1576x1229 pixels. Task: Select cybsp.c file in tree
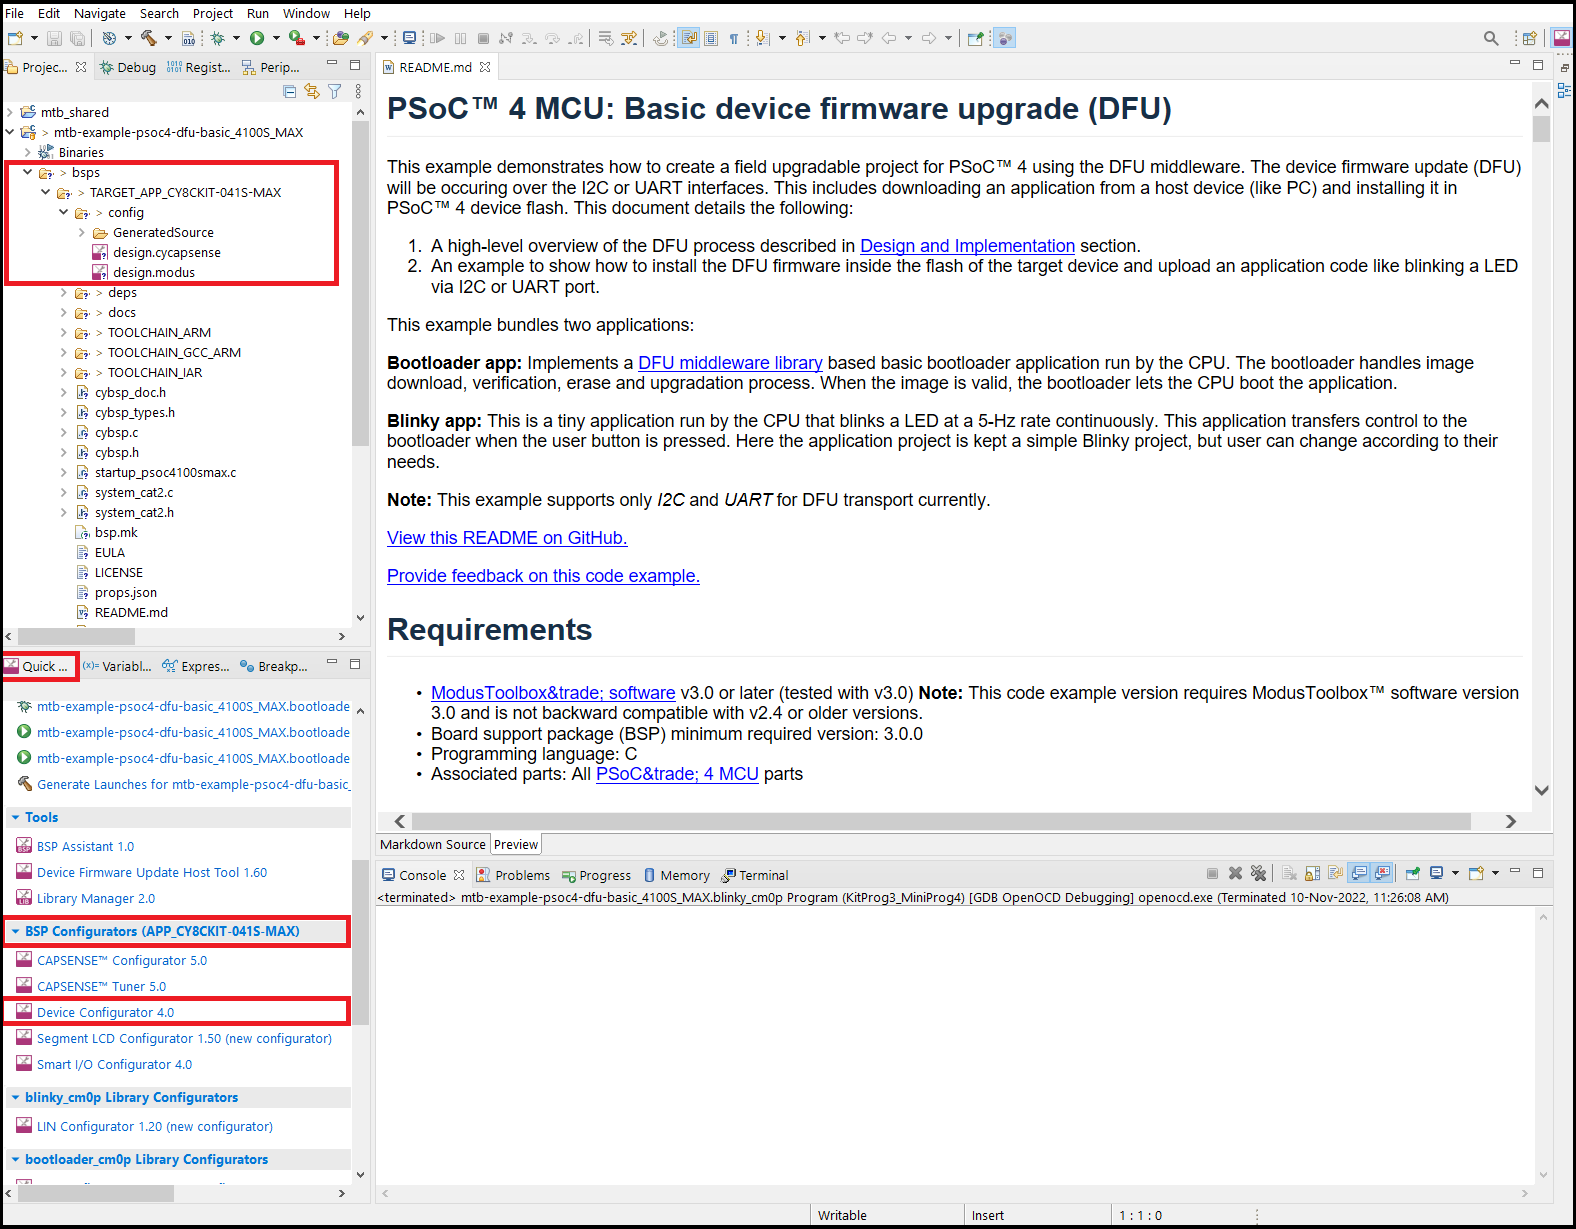117,432
